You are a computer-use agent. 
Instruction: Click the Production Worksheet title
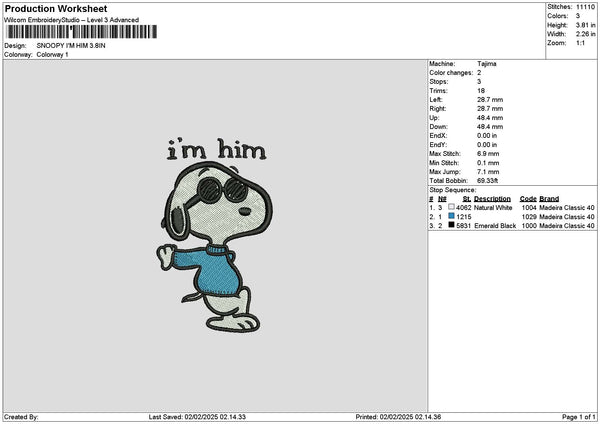point(56,9)
